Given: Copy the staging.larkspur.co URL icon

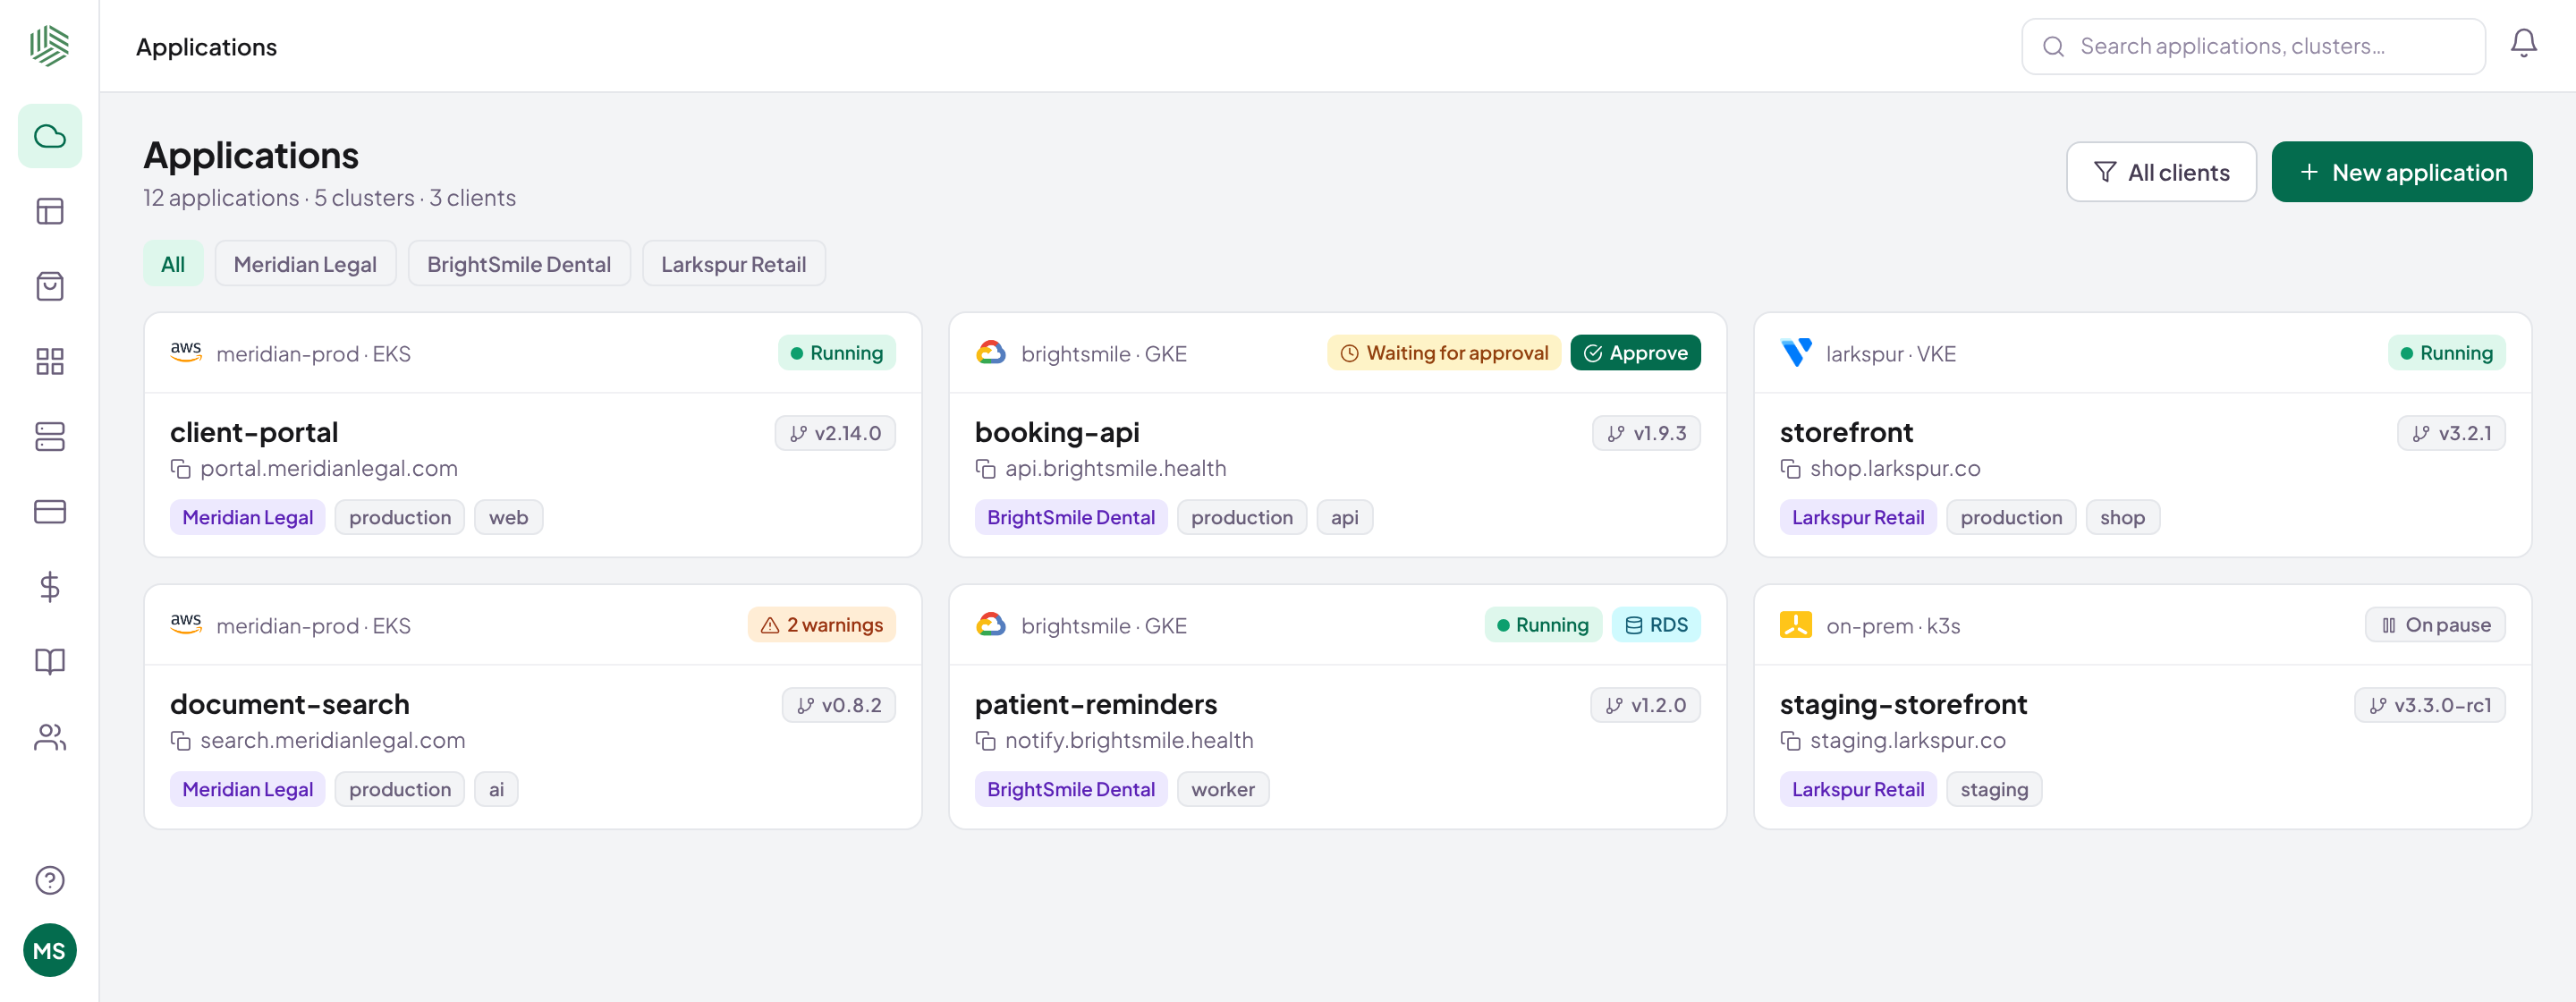Looking at the screenshot, I should coord(1790,741).
